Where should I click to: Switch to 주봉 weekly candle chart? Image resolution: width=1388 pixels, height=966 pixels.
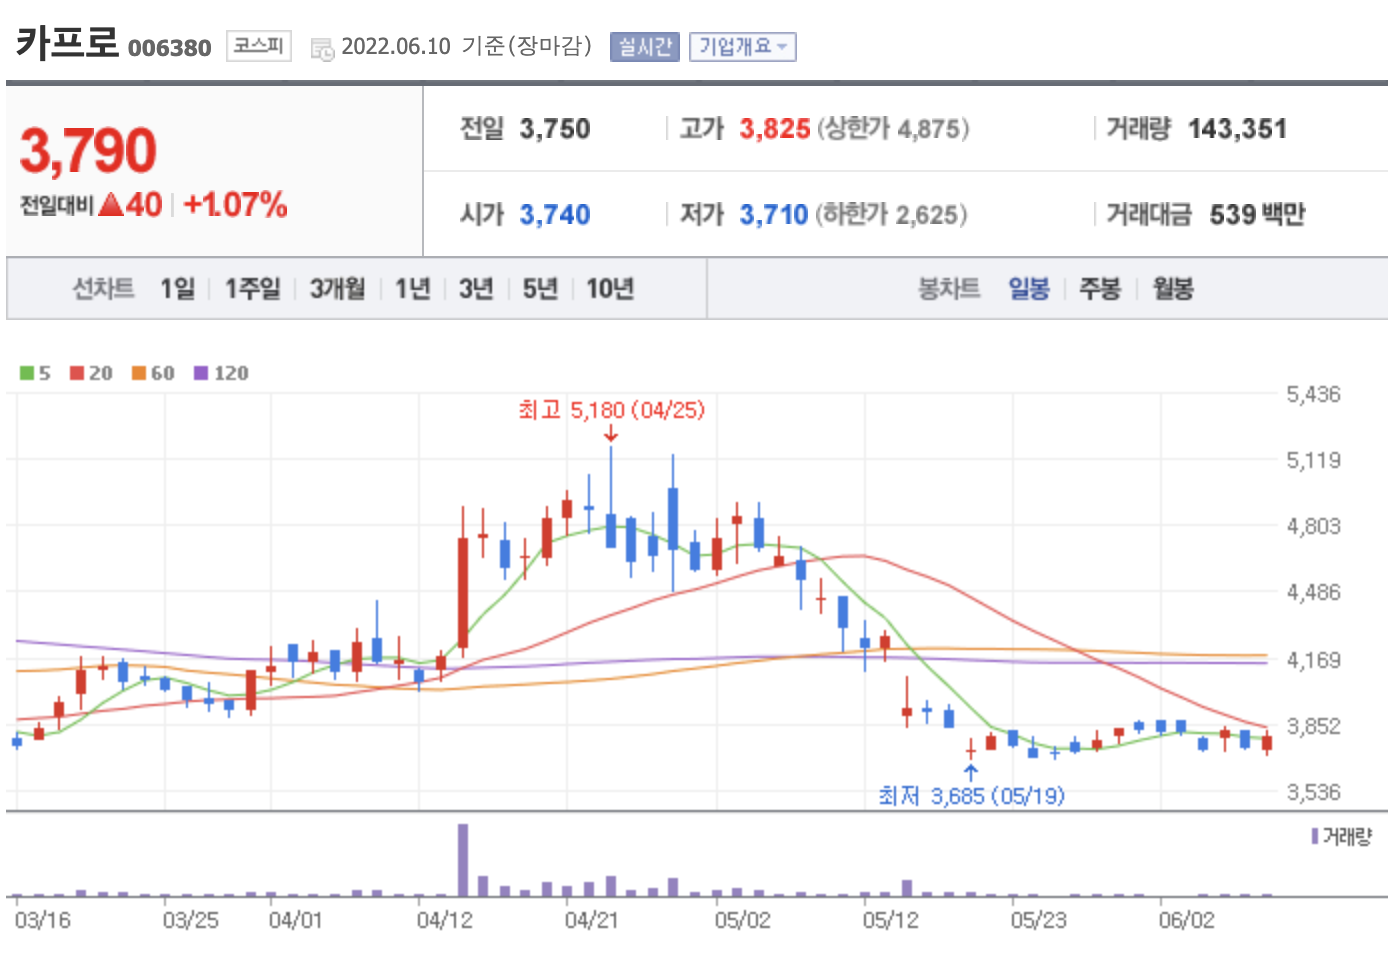1100,289
